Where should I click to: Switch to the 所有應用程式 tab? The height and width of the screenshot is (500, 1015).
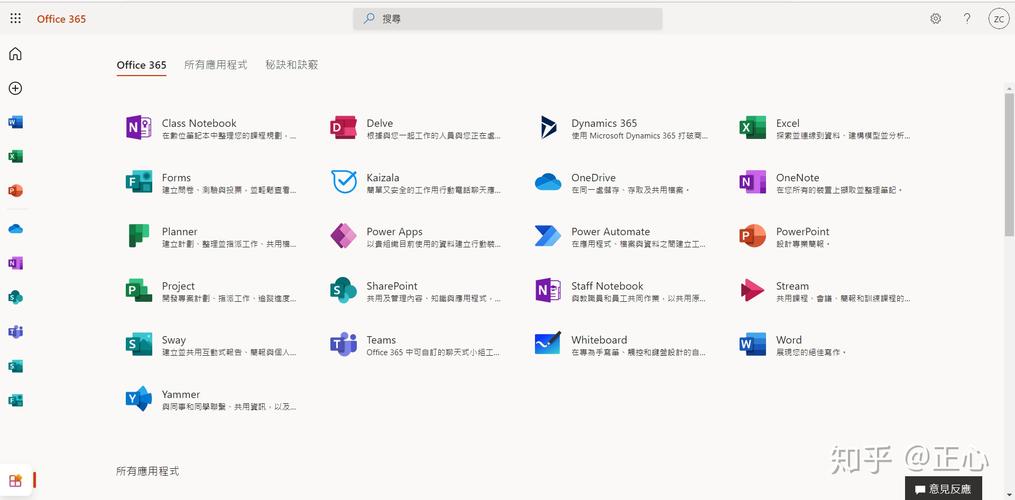(x=216, y=65)
